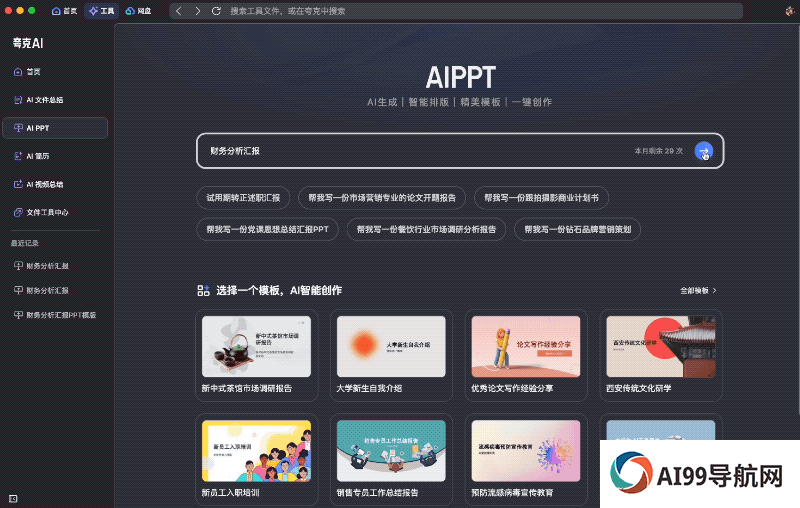
Task: Go back with the left arrow
Action: [179, 11]
